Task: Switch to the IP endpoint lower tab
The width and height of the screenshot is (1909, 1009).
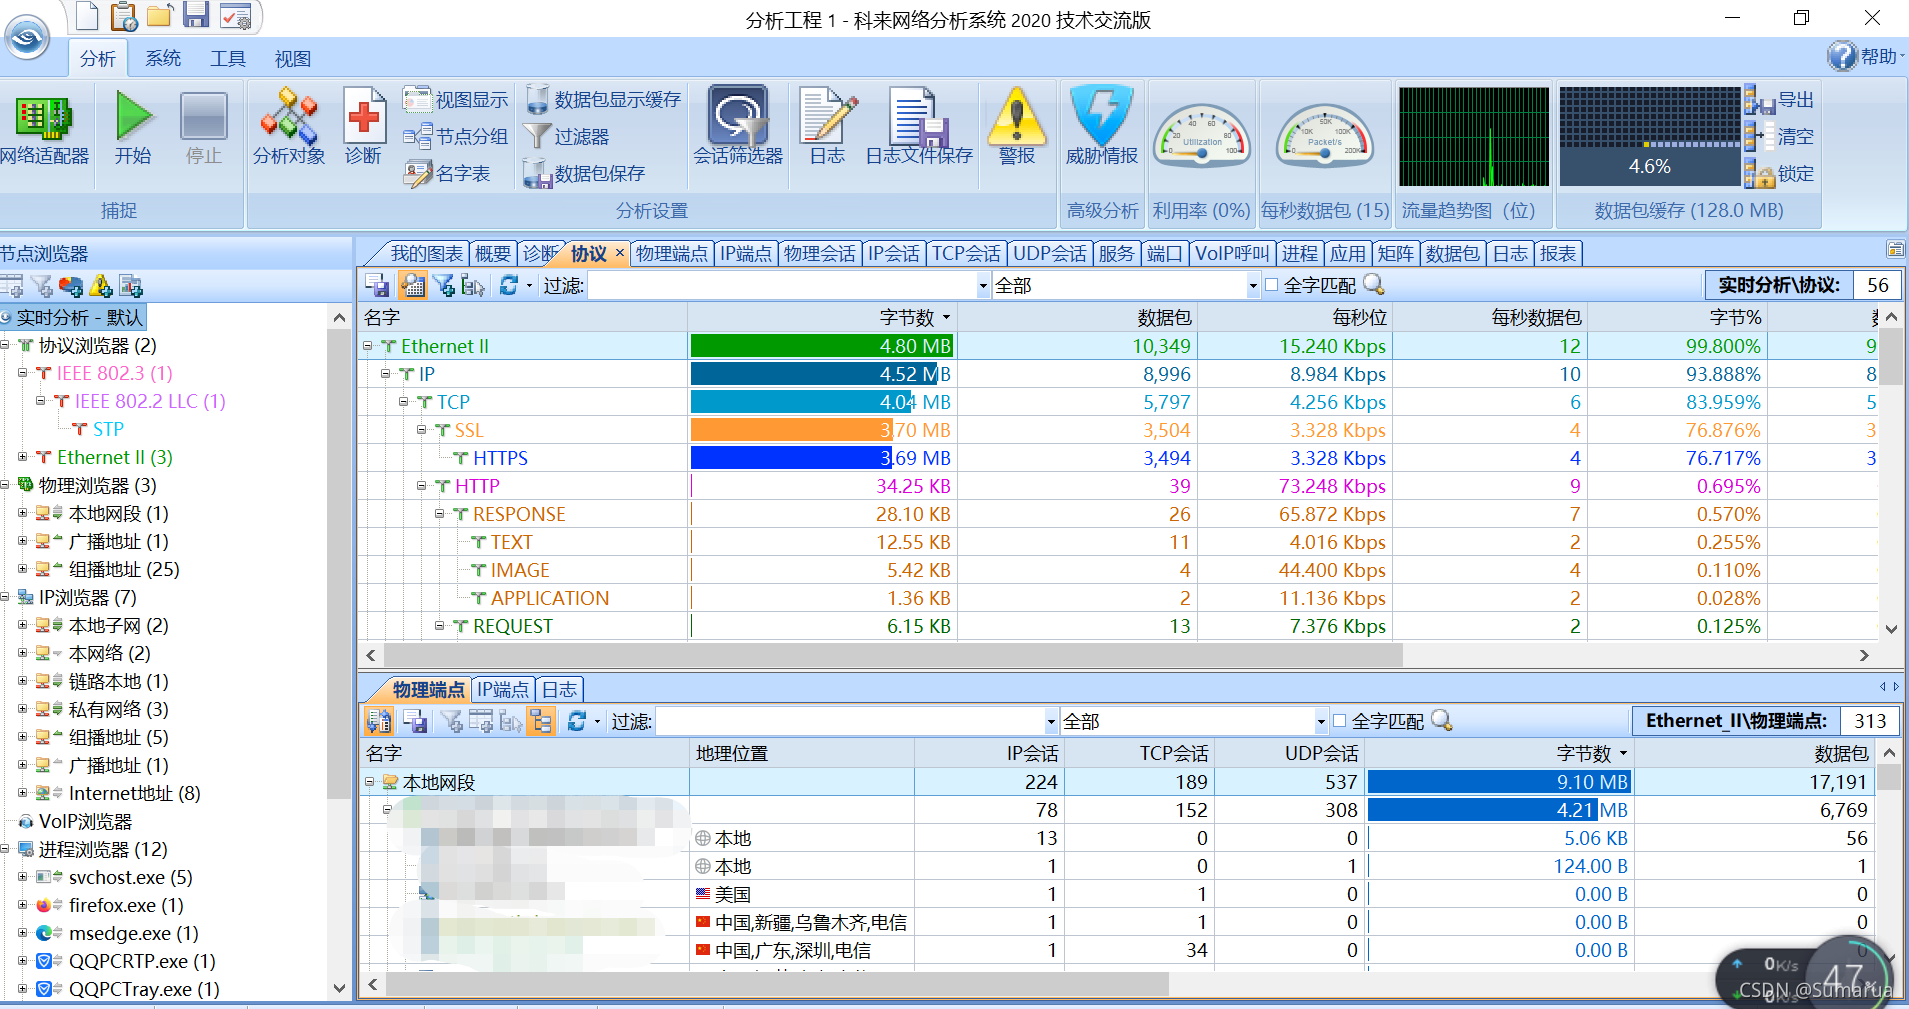Action: (503, 690)
